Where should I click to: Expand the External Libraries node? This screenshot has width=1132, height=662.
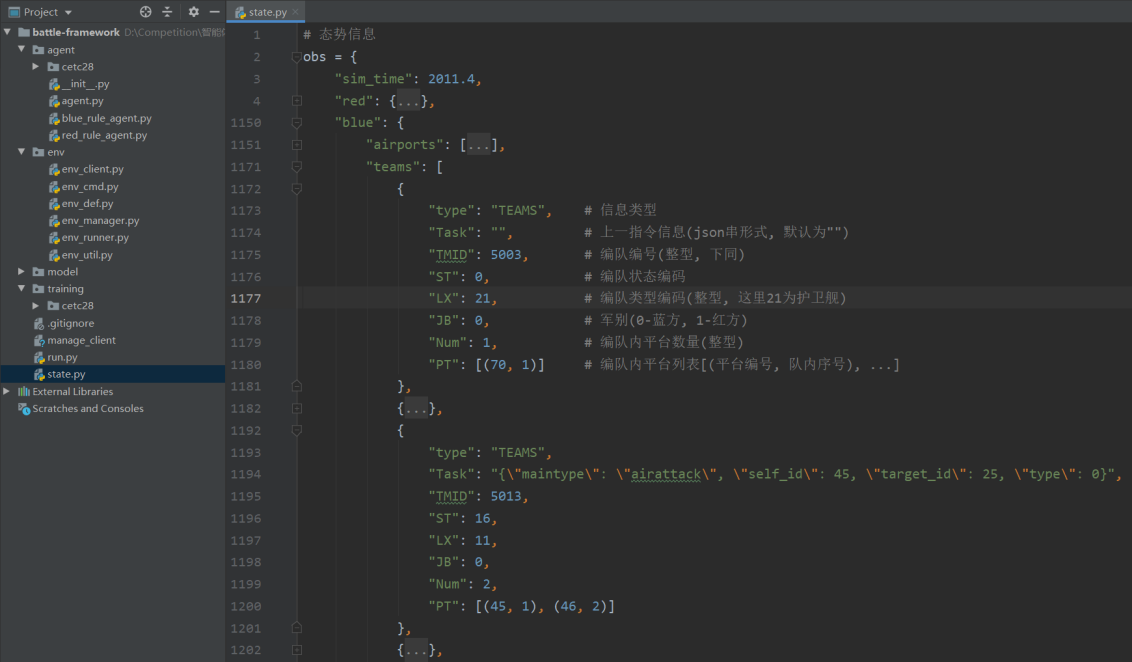tap(7, 391)
